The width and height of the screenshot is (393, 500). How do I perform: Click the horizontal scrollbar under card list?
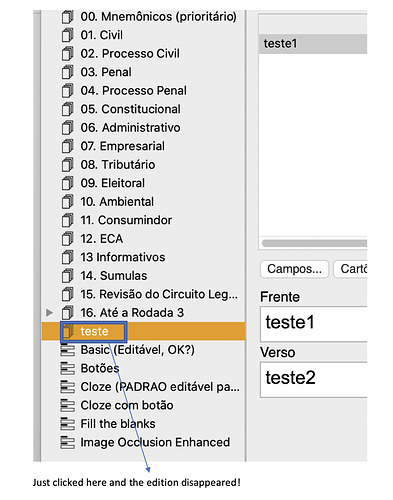[314, 243]
